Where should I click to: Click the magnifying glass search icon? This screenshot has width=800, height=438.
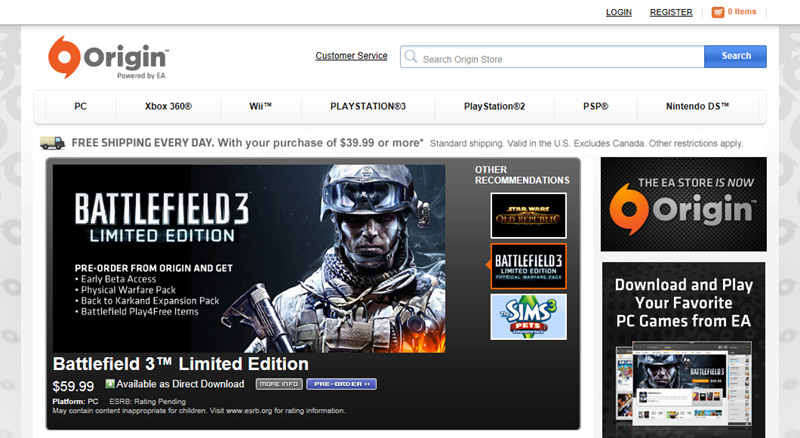411,57
